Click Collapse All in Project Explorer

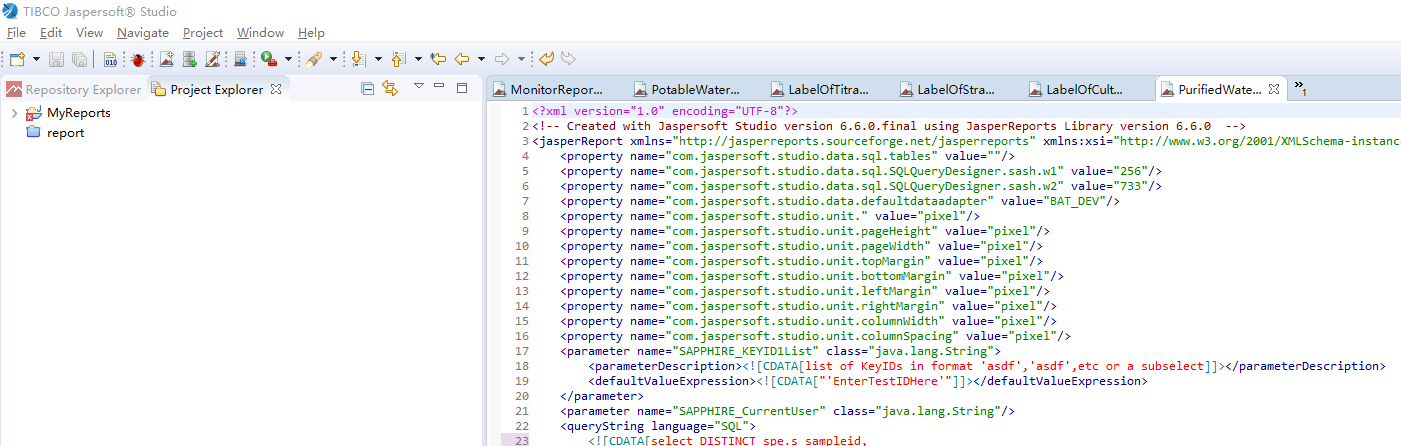[367, 89]
